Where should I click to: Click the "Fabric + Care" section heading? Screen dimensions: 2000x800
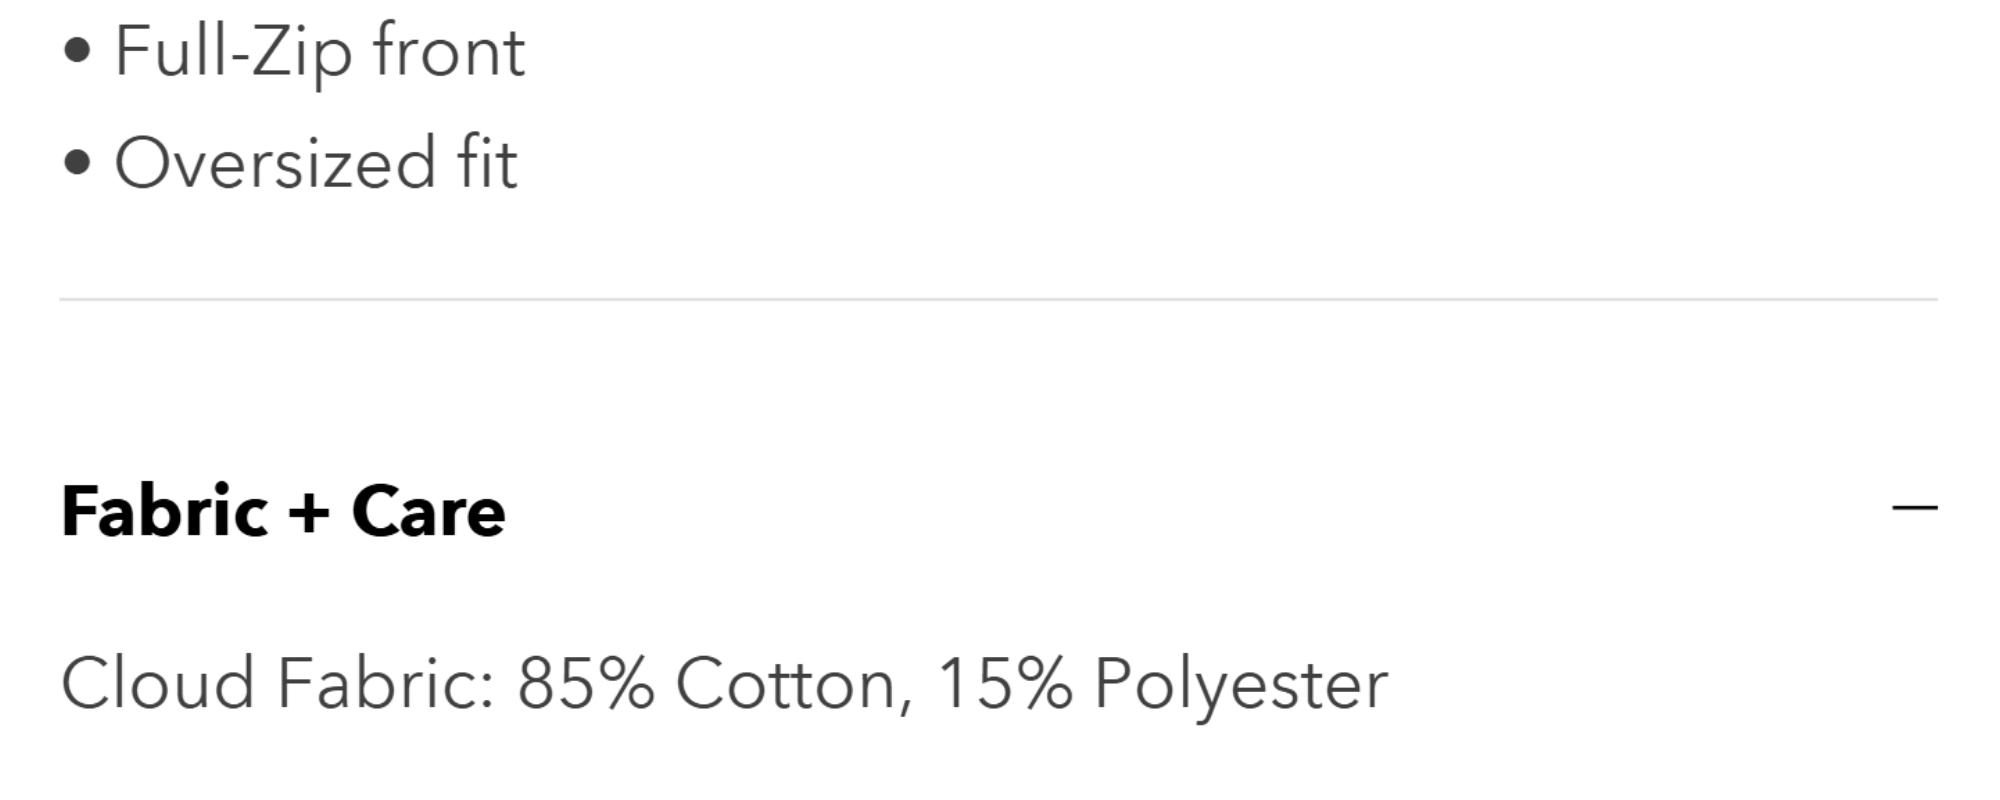coord(283,511)
